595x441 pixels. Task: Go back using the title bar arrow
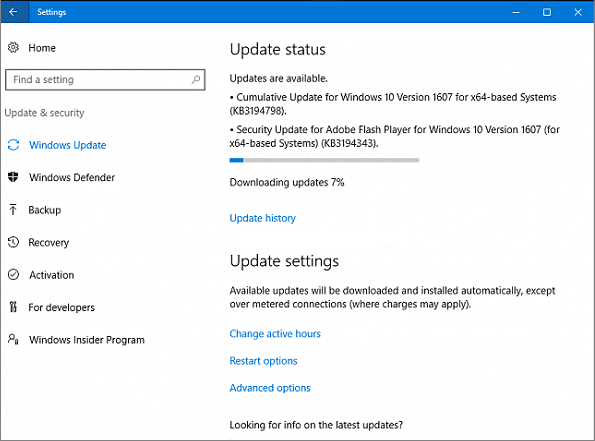[x=14, y=12]
